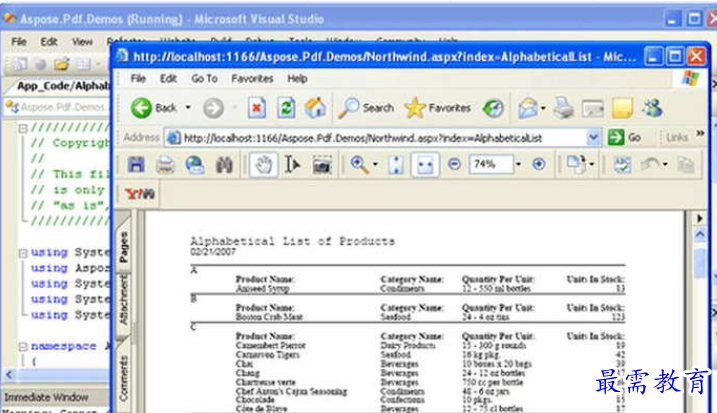717x413 pixels.
Task: Select the Hand tool
Action: [x=263, y=165]
